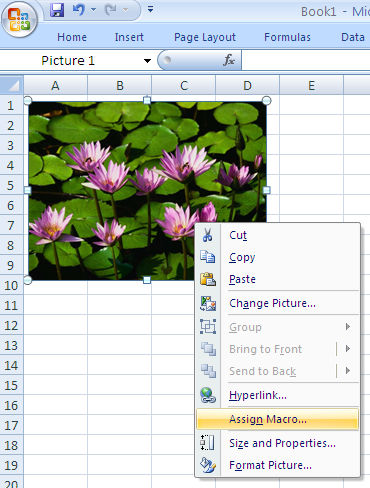Click the bottom-left picture resize handle
The height and width of the screenshot is (488, 370).
pos(28,280)
